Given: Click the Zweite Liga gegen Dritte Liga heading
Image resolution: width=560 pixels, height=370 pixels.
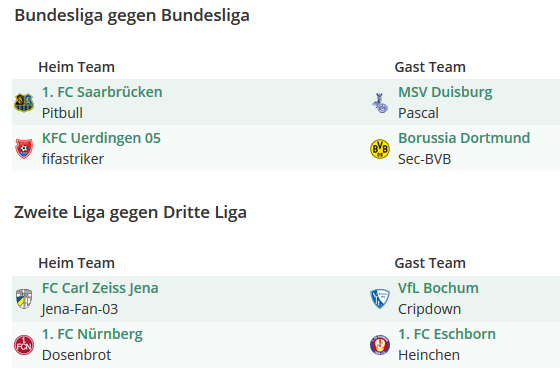Looking at the screenshot, I should coord(130,213).
